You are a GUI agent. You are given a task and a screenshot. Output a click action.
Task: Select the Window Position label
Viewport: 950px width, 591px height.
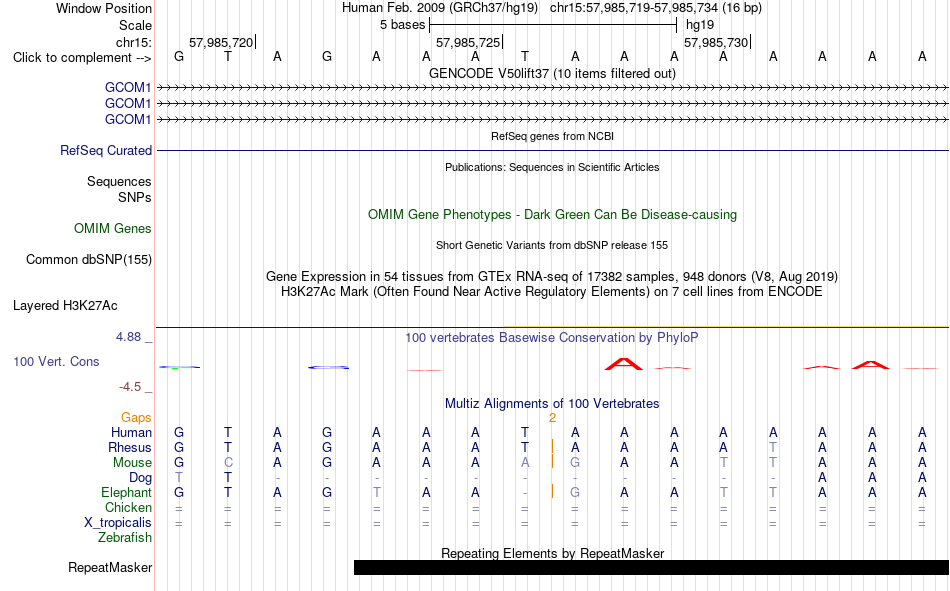click(104, 8)
